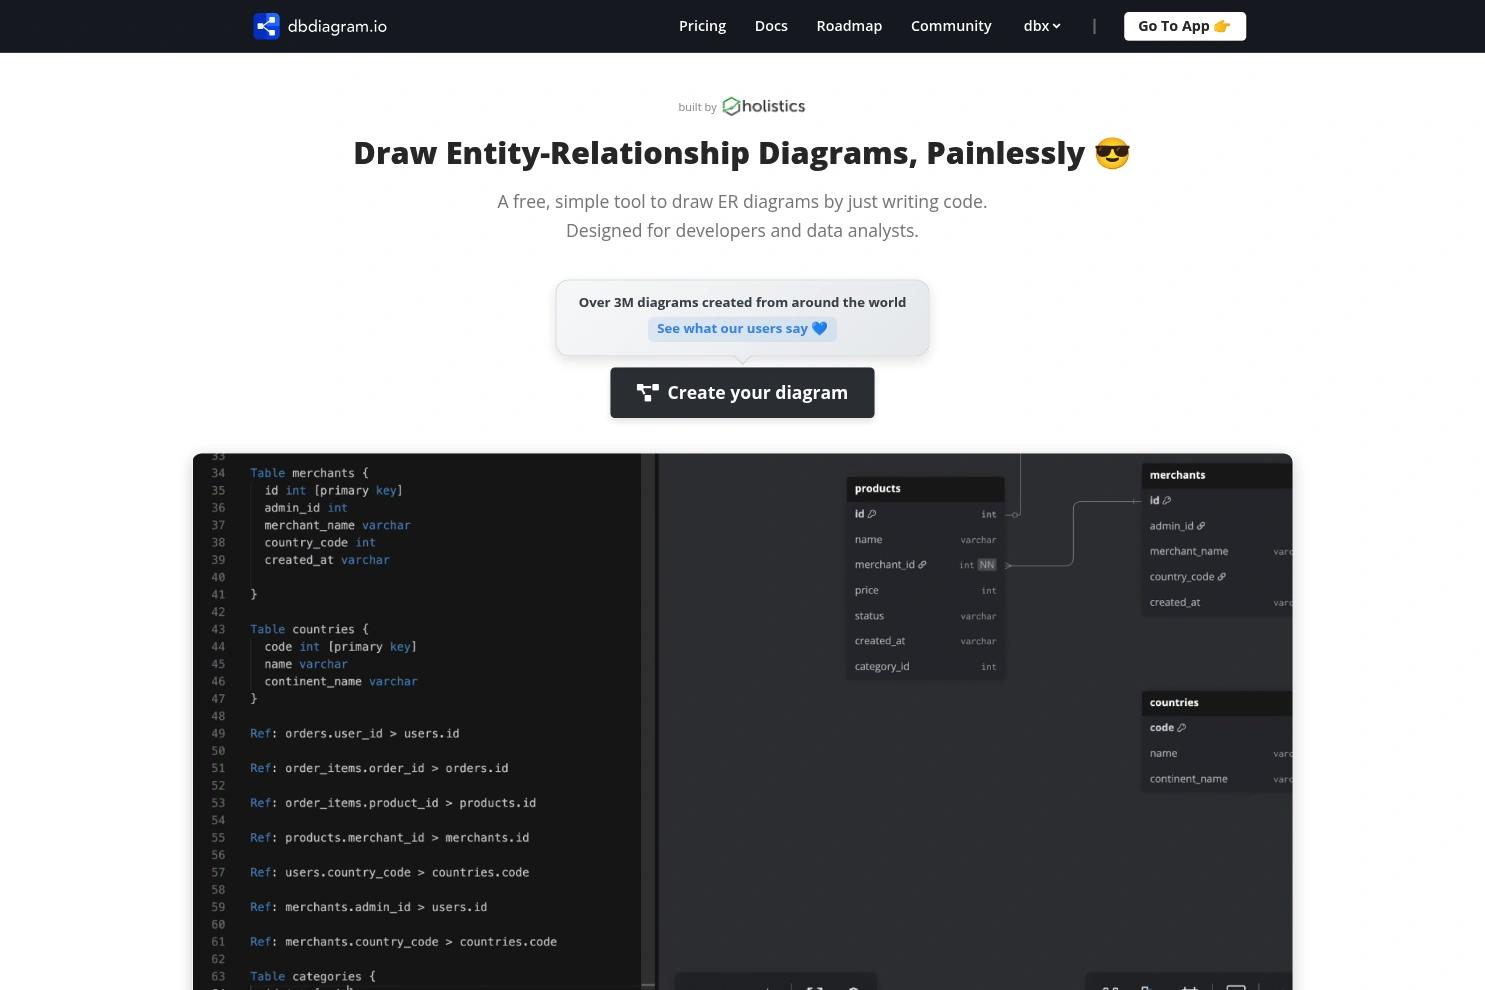Click the Create your diagram button

tap(742, 393)
